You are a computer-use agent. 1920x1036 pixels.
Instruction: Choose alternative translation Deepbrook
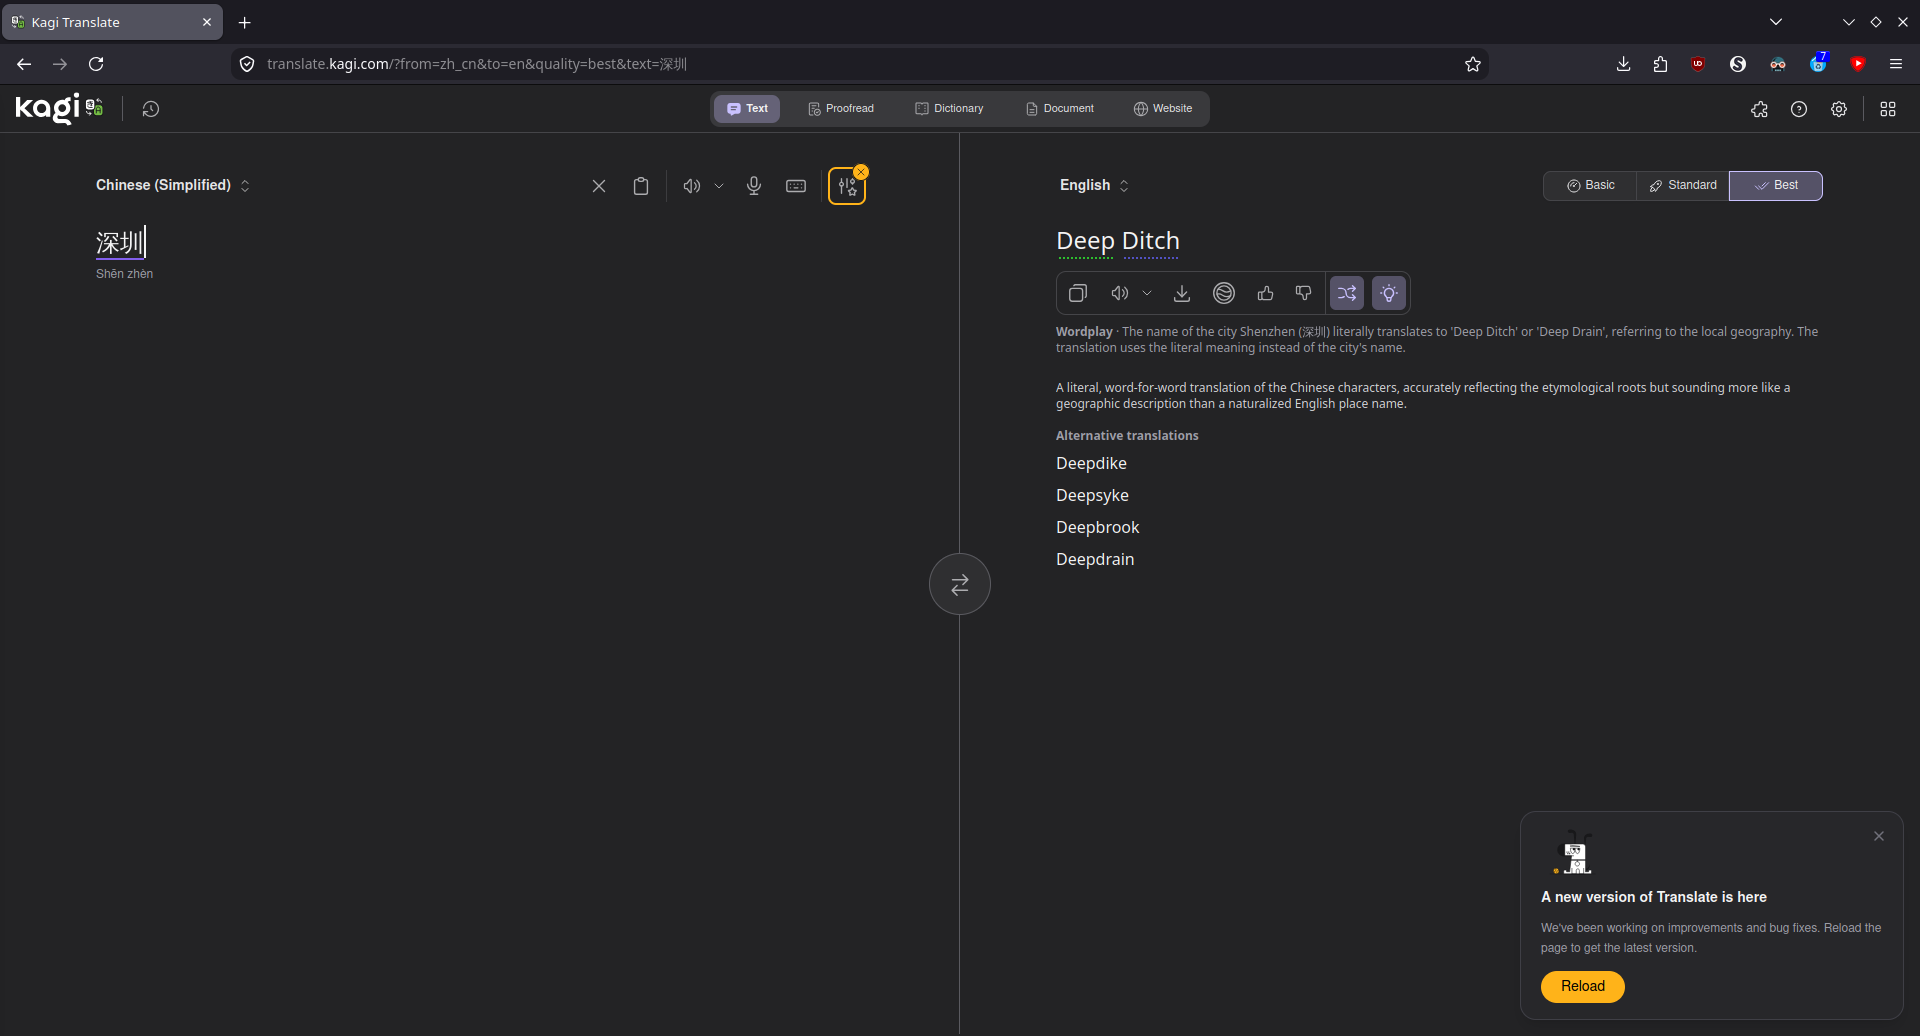[1097, 527]
